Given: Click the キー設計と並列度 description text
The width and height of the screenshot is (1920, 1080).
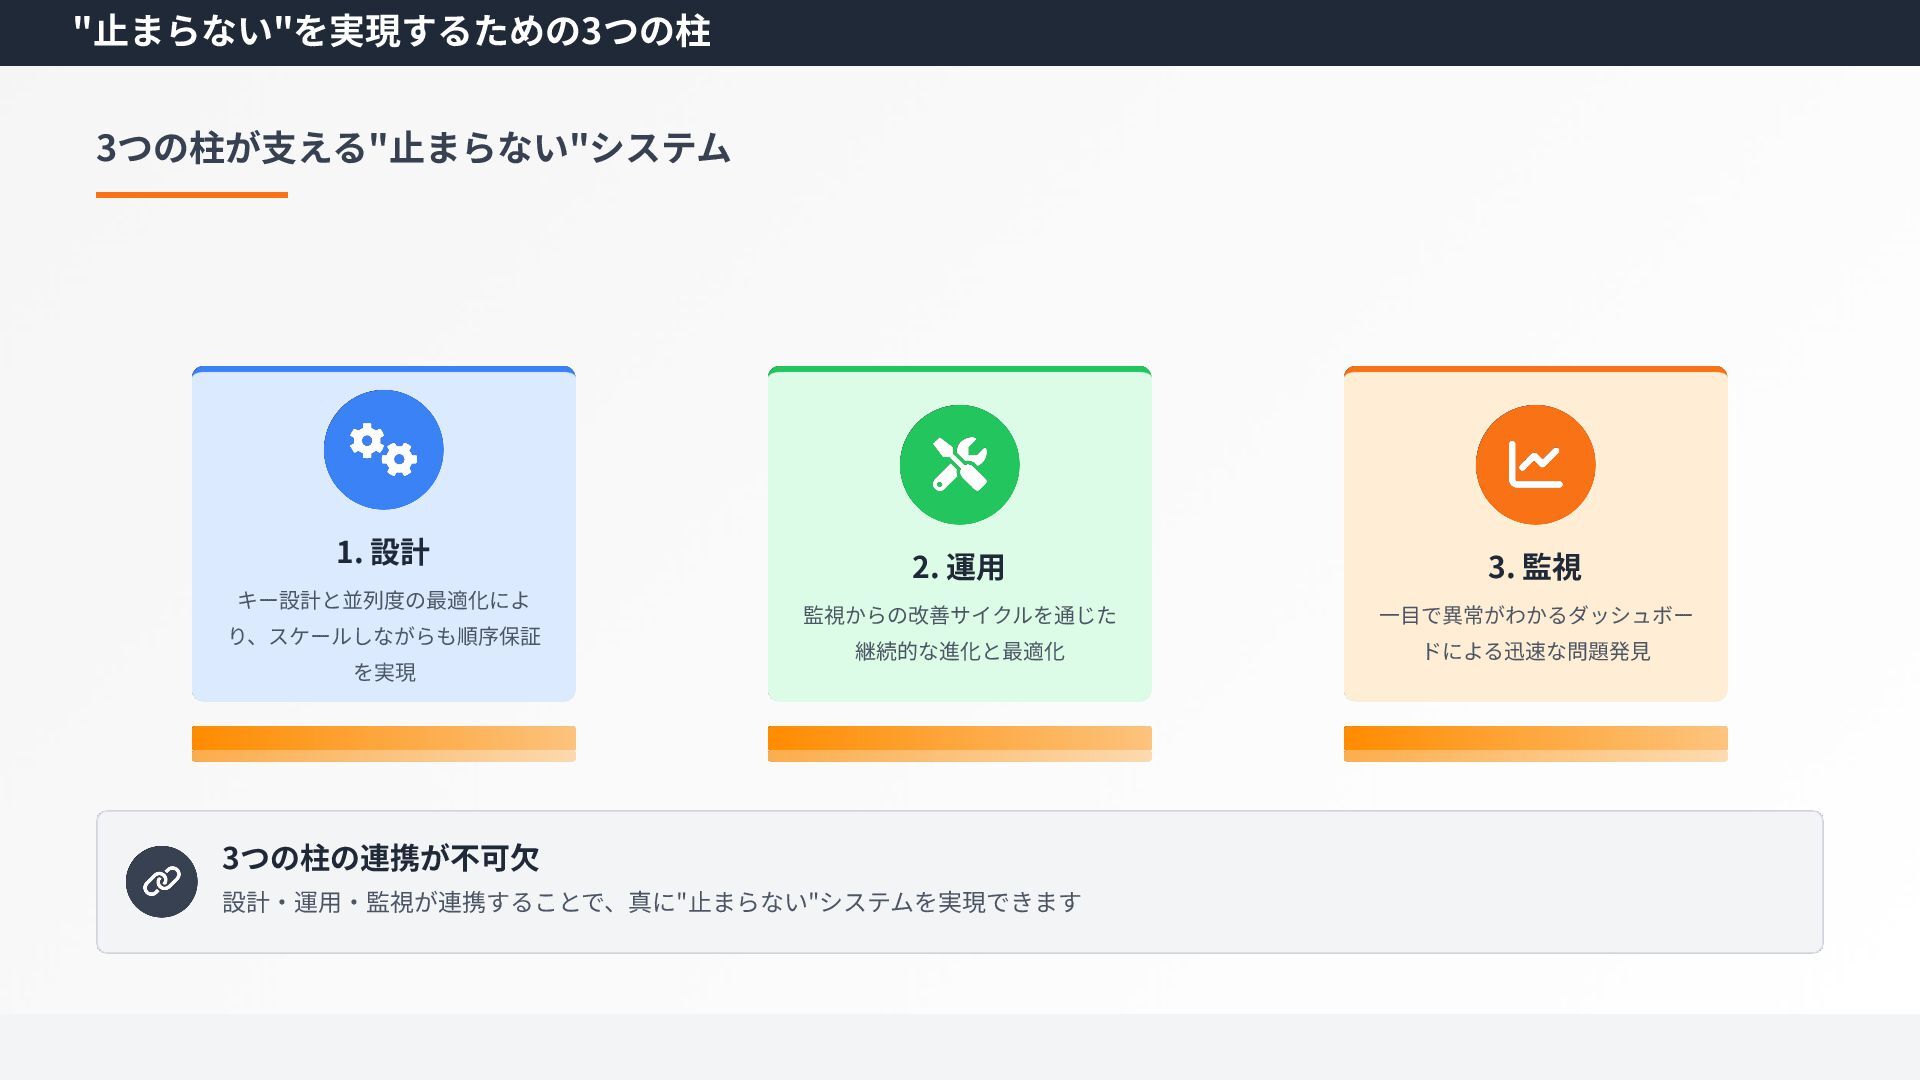Looking at the screenshot, I should click(x=383, y=636).
